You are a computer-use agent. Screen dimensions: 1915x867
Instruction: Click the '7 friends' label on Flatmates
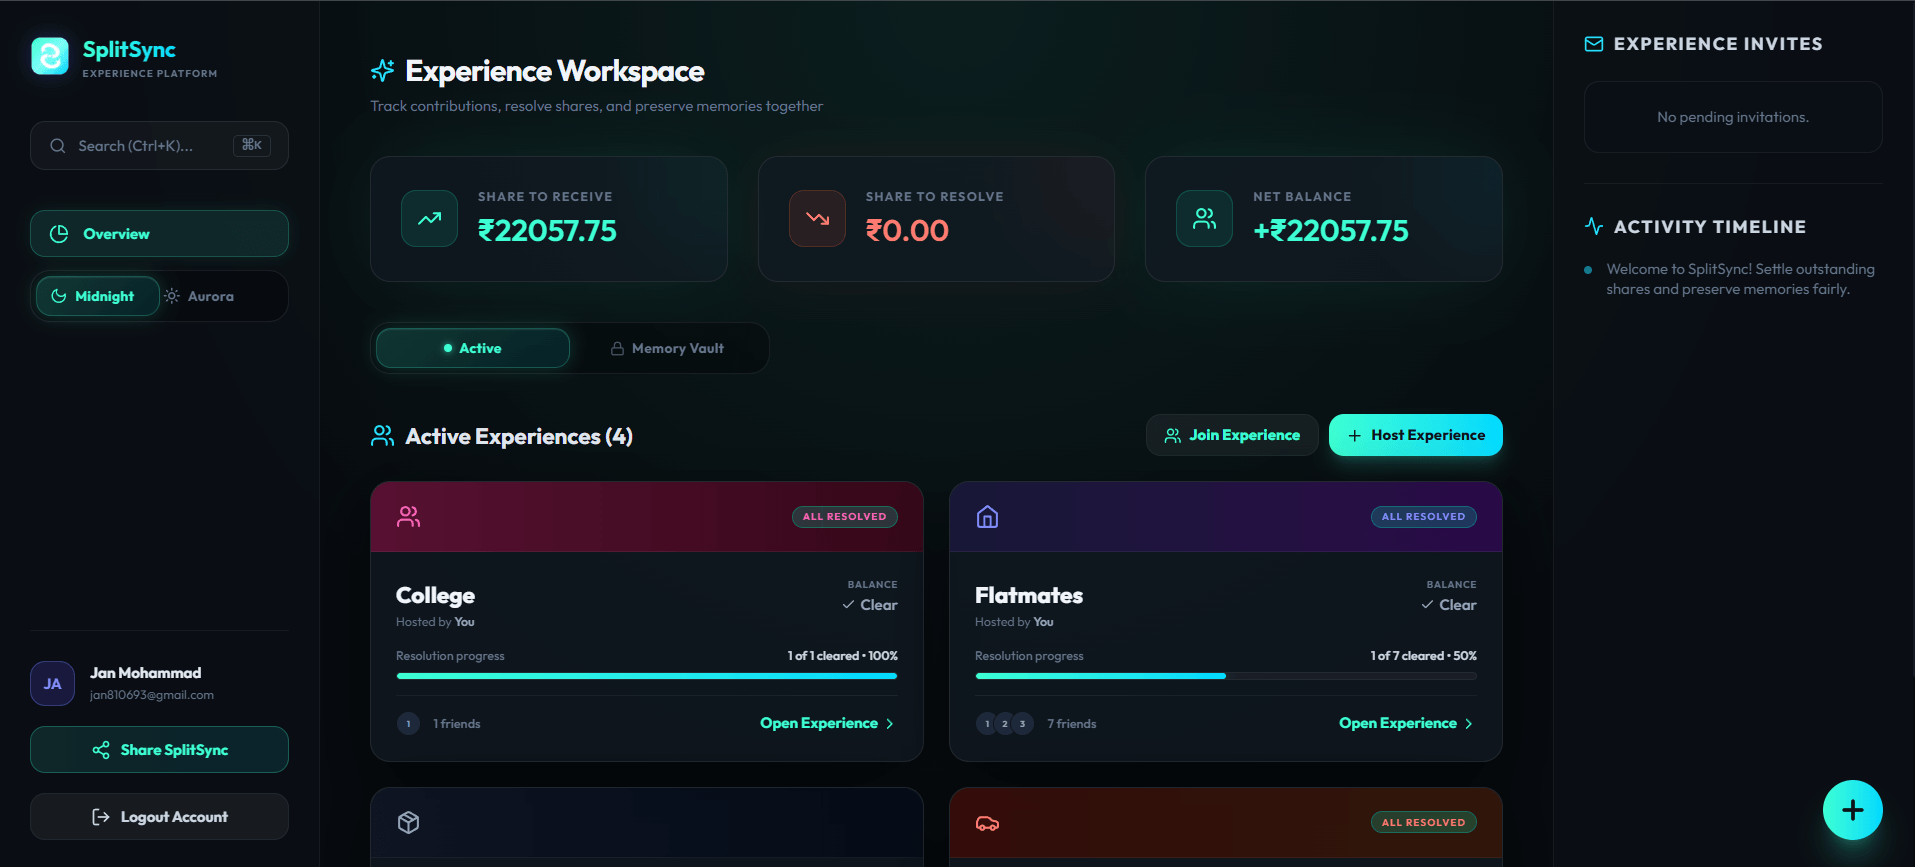[1072, 724]
